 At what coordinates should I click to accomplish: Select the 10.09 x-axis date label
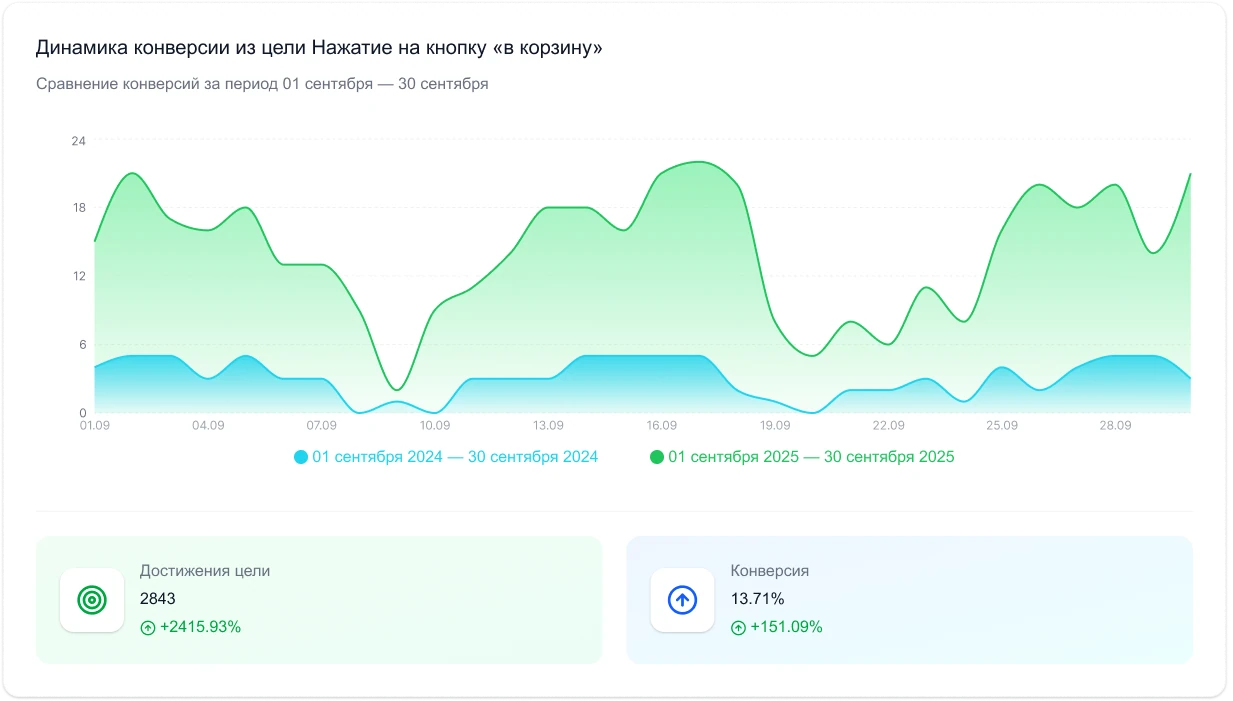435,425
